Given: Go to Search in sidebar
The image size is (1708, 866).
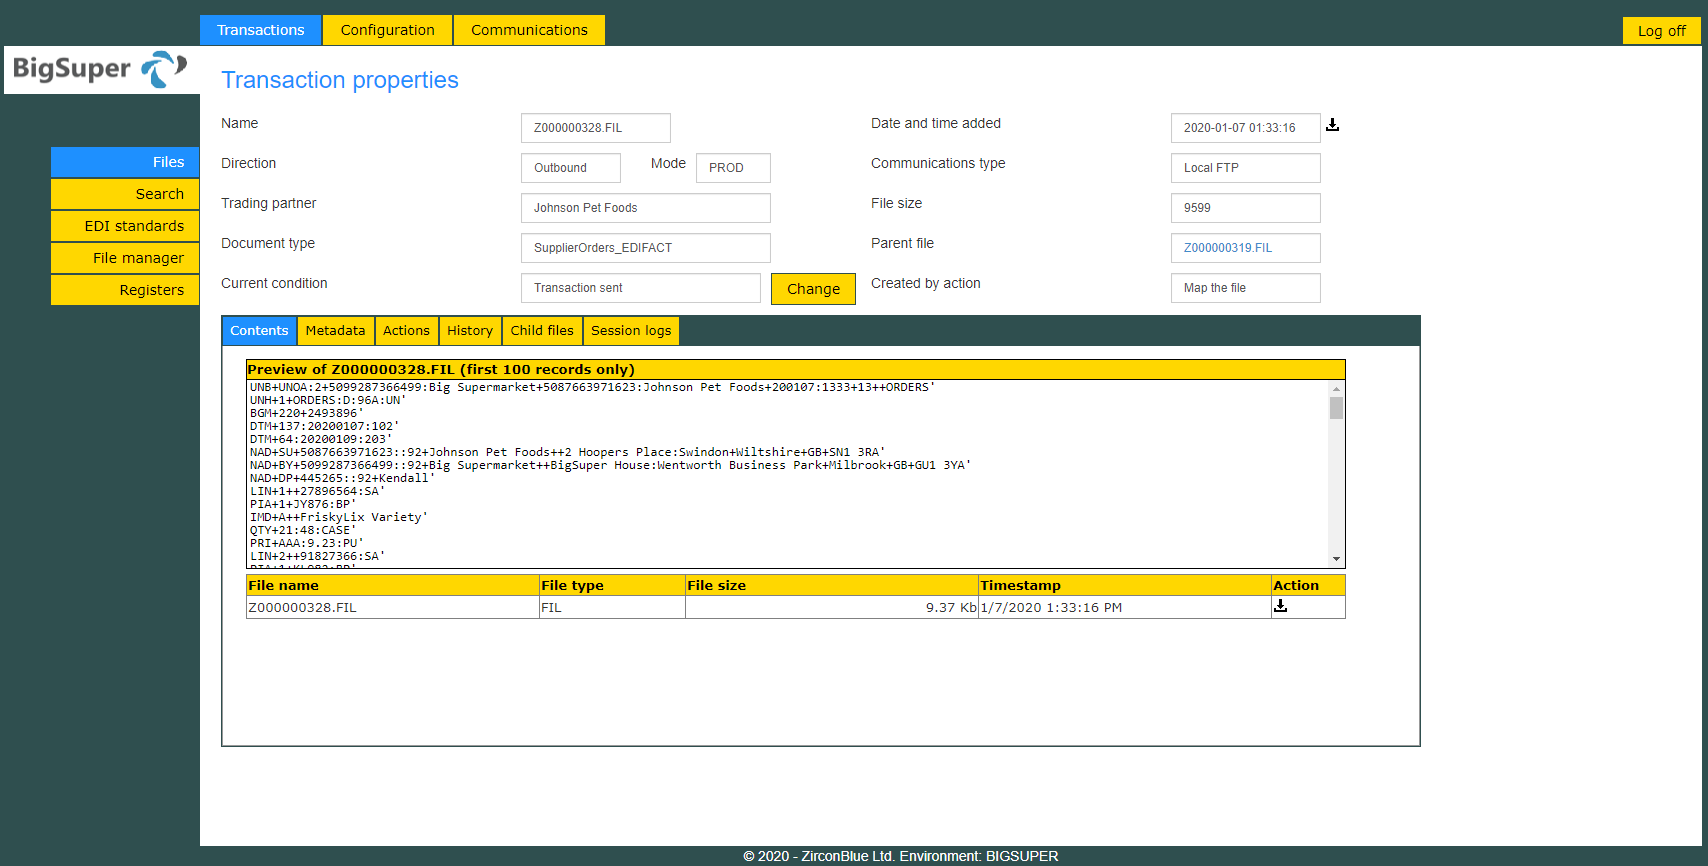Looking at the screenshot, I should [x=125, y=194].
